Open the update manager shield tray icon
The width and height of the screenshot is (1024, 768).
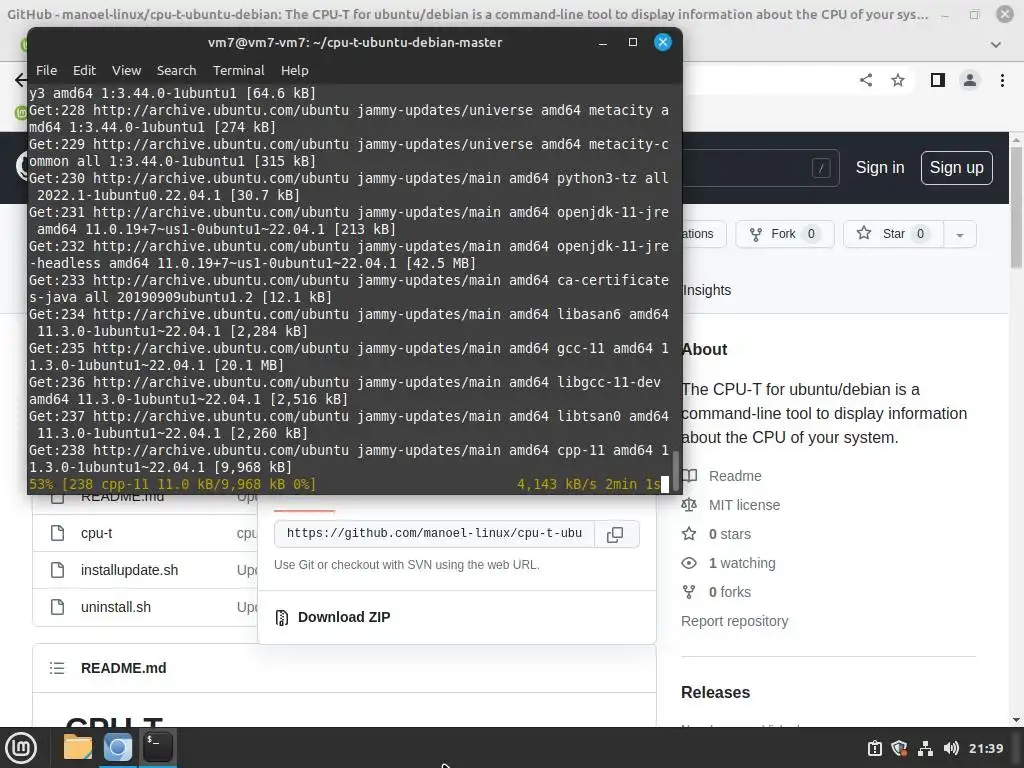[x=899, y=748]
